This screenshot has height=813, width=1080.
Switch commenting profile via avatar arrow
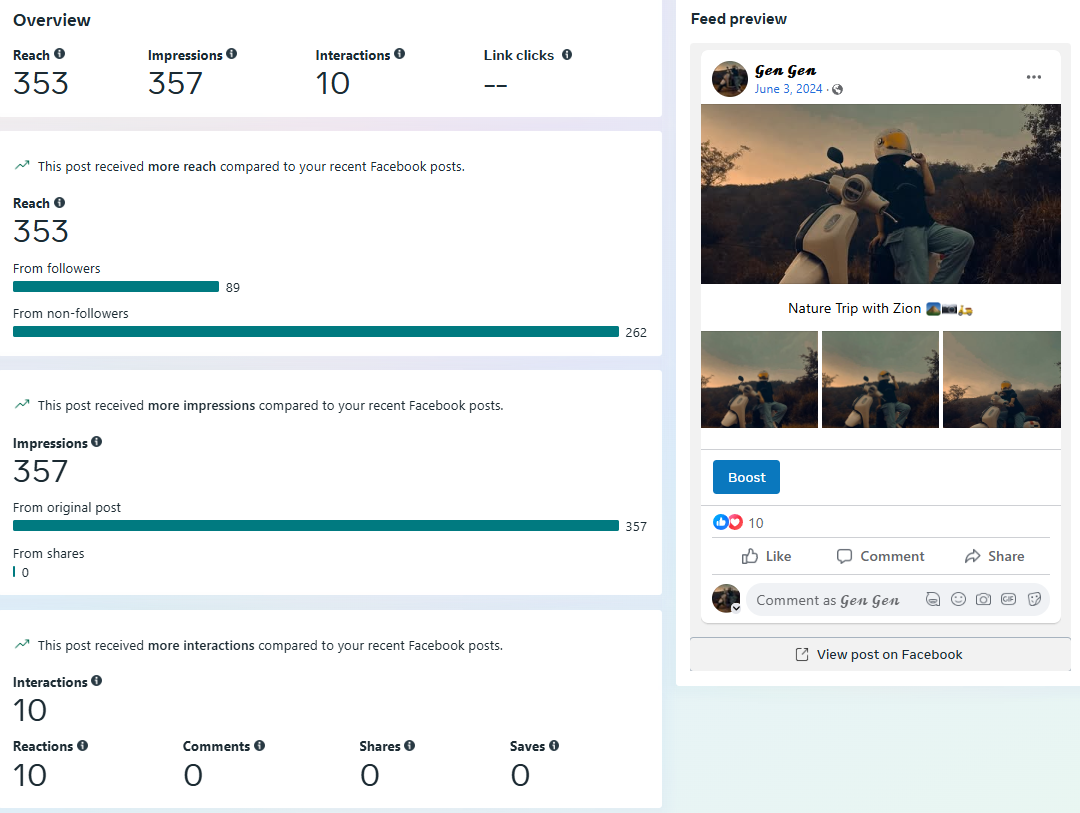[x=736, y=608]
